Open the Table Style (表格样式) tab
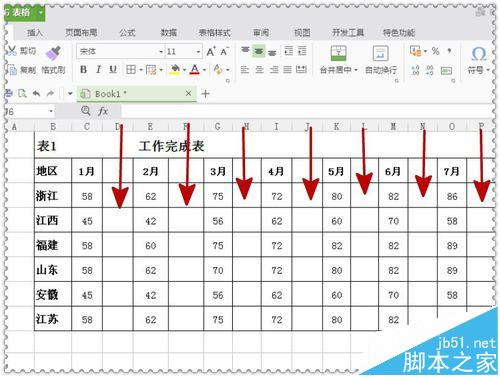The image size is (500, 377). point(215,33)
